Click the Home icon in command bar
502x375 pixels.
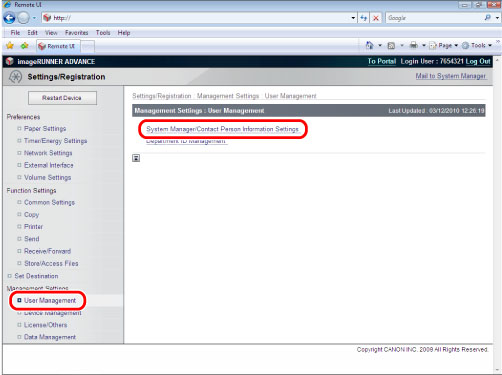pyautogui.click(x=369, y=45)
